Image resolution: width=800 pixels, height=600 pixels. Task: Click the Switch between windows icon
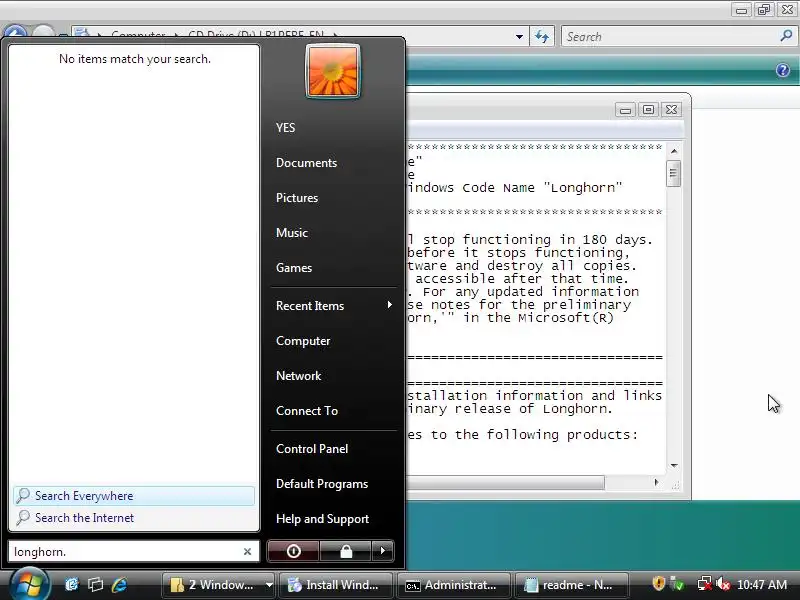click(x=95, y=584)
